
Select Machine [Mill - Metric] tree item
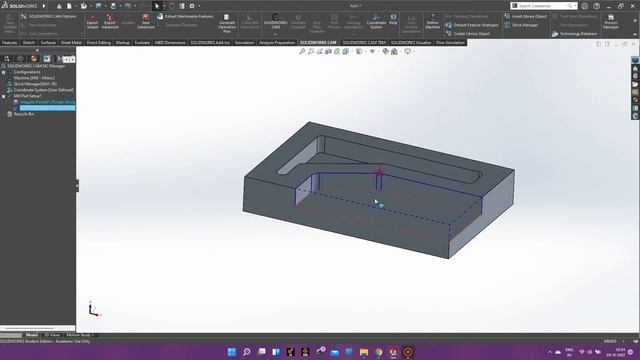34,78
